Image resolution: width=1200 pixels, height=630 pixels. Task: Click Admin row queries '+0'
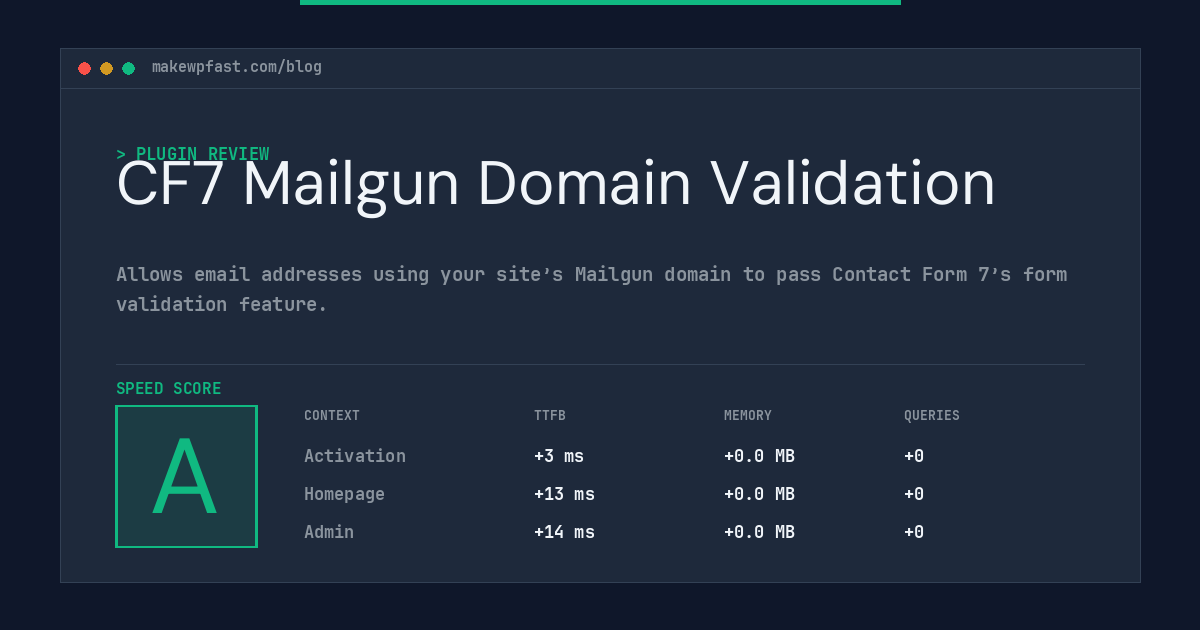pos(914,532)
